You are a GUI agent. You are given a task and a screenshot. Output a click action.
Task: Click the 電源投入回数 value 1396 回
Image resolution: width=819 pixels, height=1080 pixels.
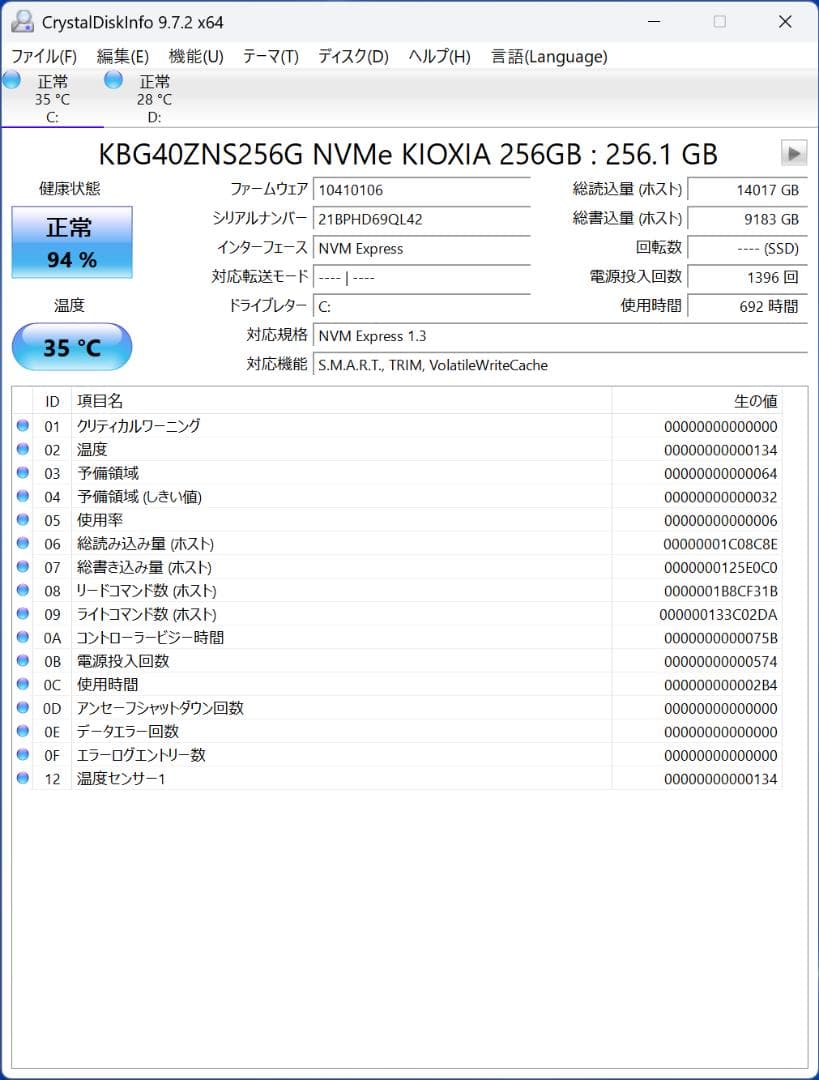[747, 278]
